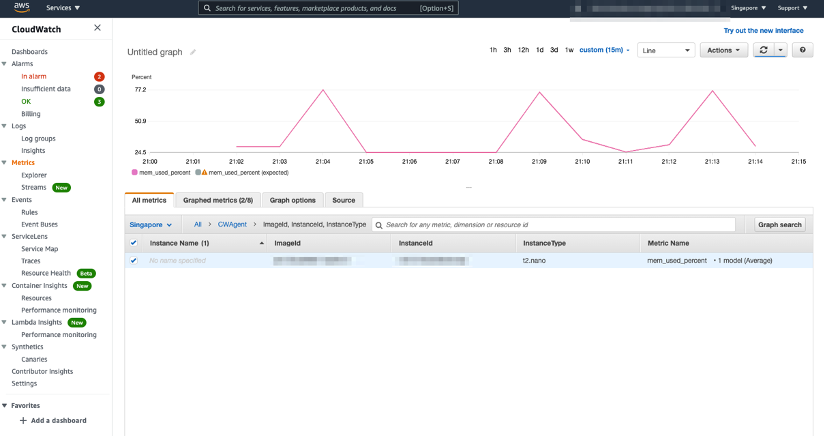Viewport: 824px width, 437px height.
Task: Uncheck the t2.nano metric row checkbox
Action: click(133, 261)
